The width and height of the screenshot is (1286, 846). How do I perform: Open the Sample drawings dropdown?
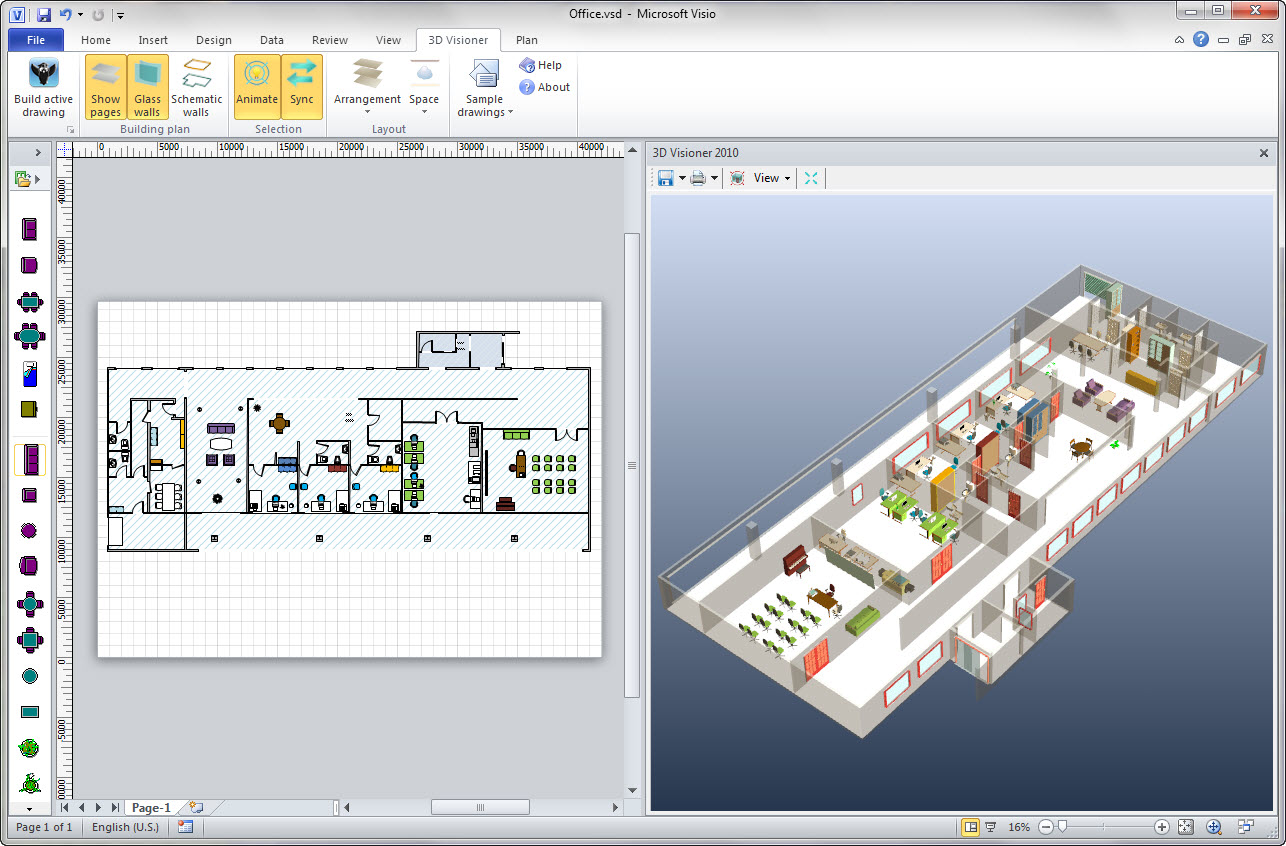[x=485, y=87]
